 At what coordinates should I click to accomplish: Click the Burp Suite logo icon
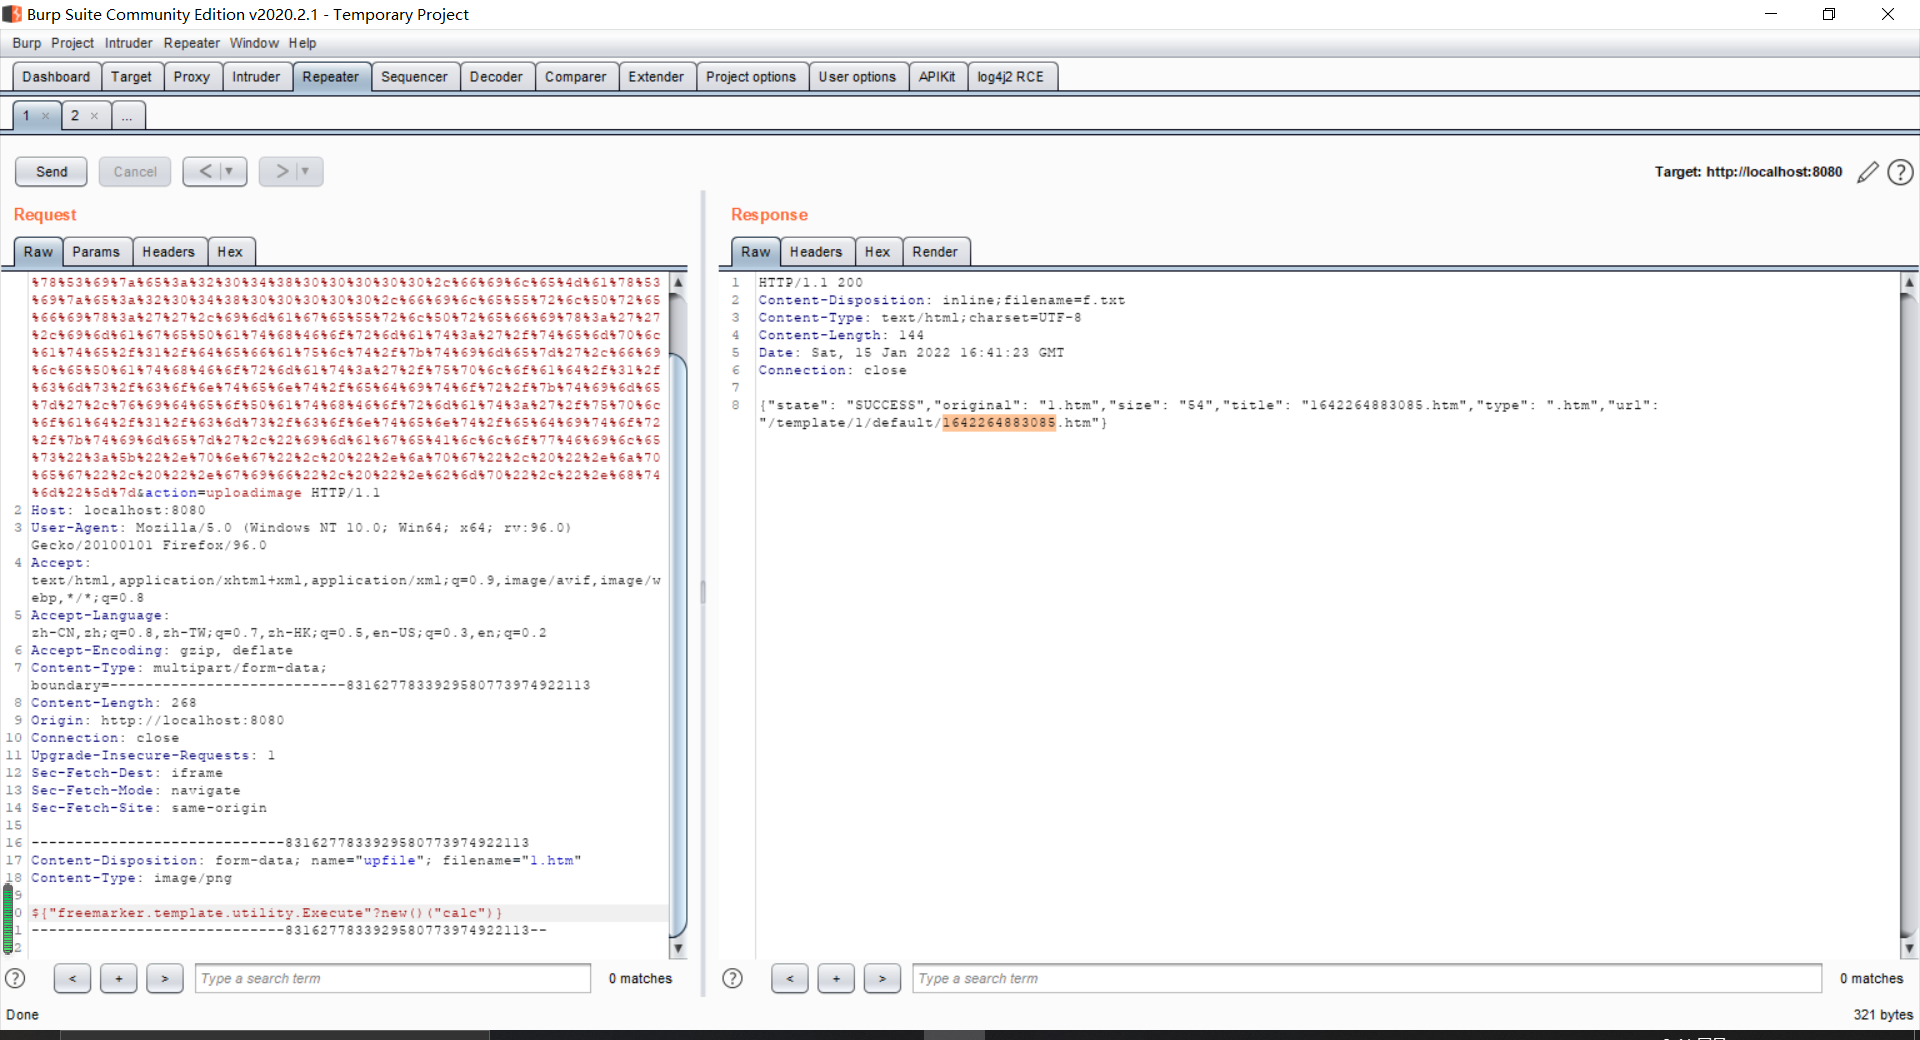tap(11, 14)
